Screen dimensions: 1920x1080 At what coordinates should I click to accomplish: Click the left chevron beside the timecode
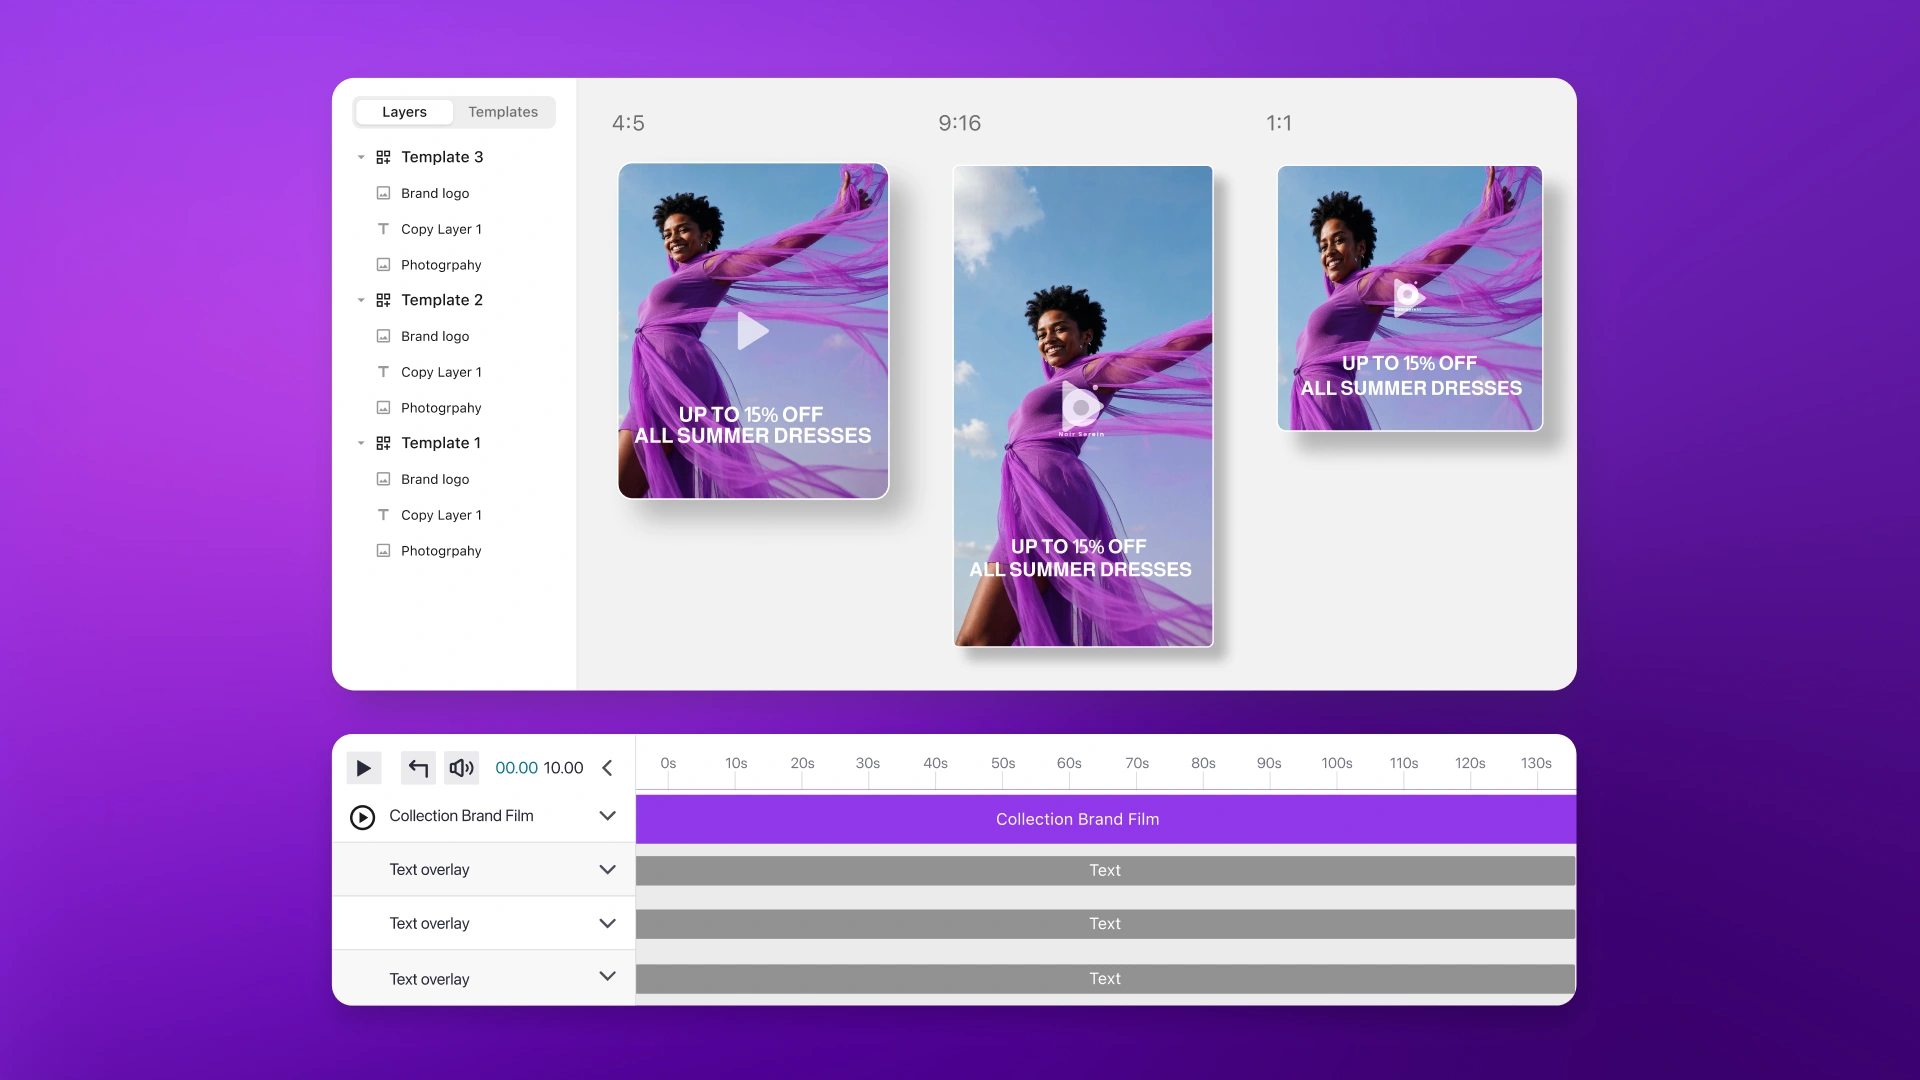pyautogui.click(x=607, y=768)
